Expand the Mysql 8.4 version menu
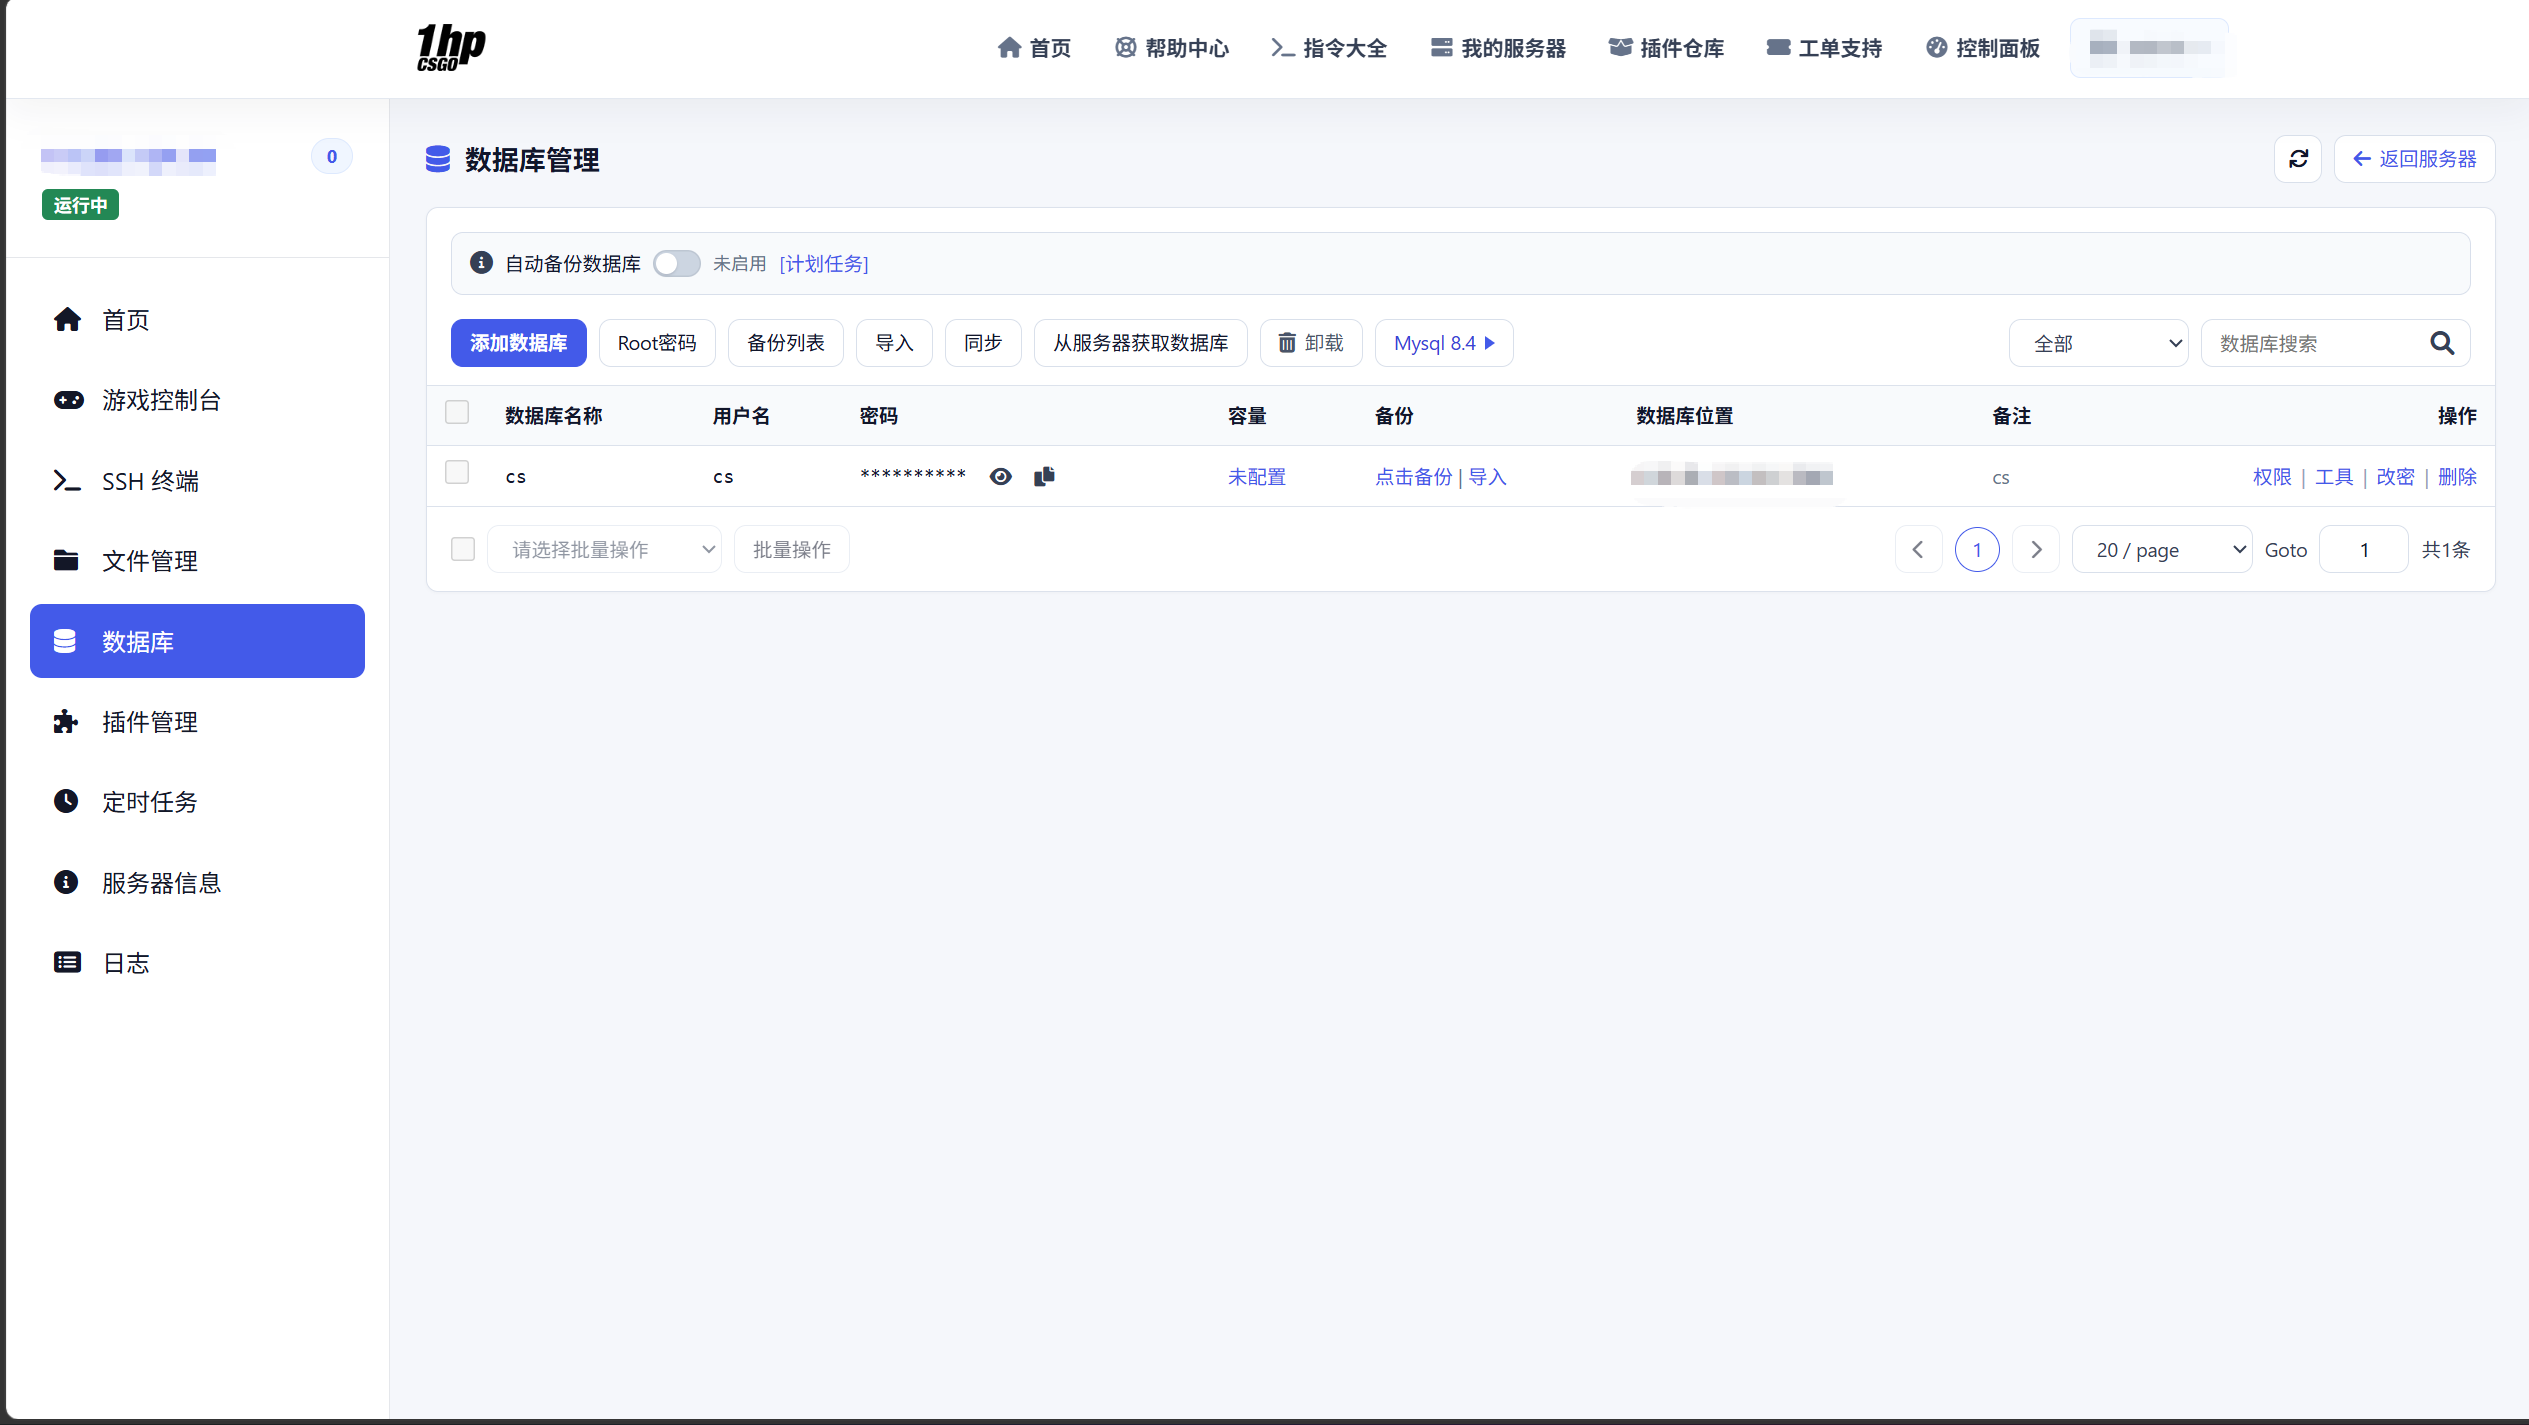Screen dimensions: 2529x1425 pos(1444,343)
